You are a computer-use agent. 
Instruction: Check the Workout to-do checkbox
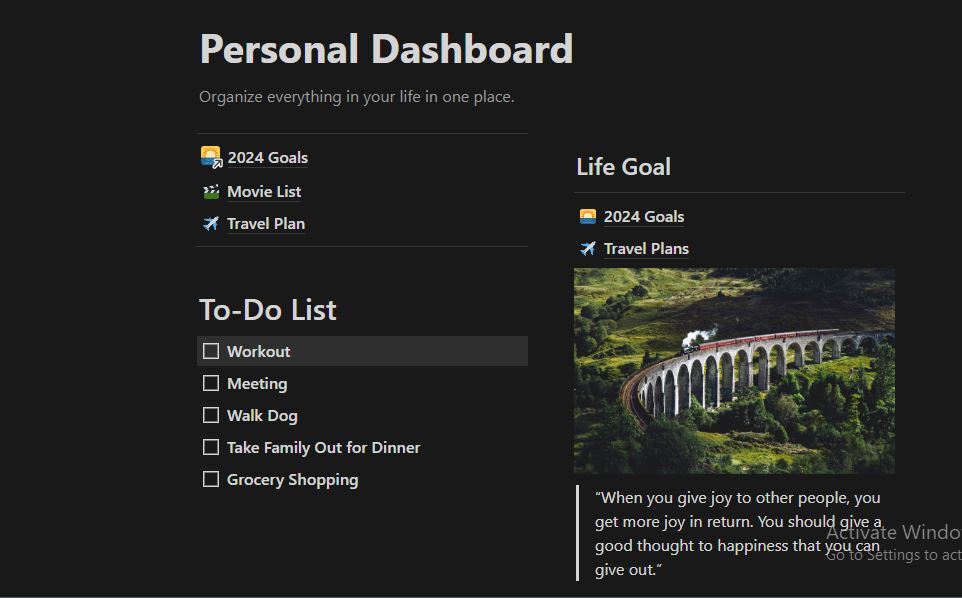tap(211, 351)
